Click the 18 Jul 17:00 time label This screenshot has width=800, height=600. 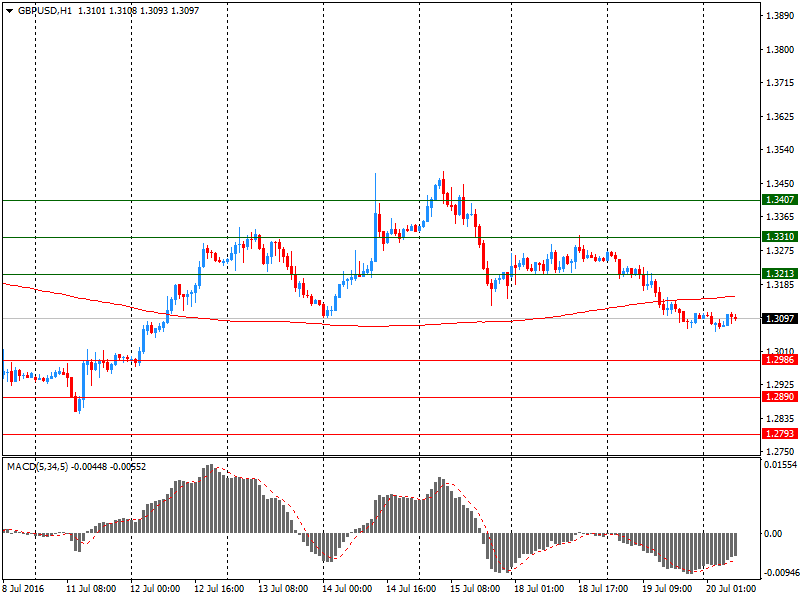pos(603,589)
